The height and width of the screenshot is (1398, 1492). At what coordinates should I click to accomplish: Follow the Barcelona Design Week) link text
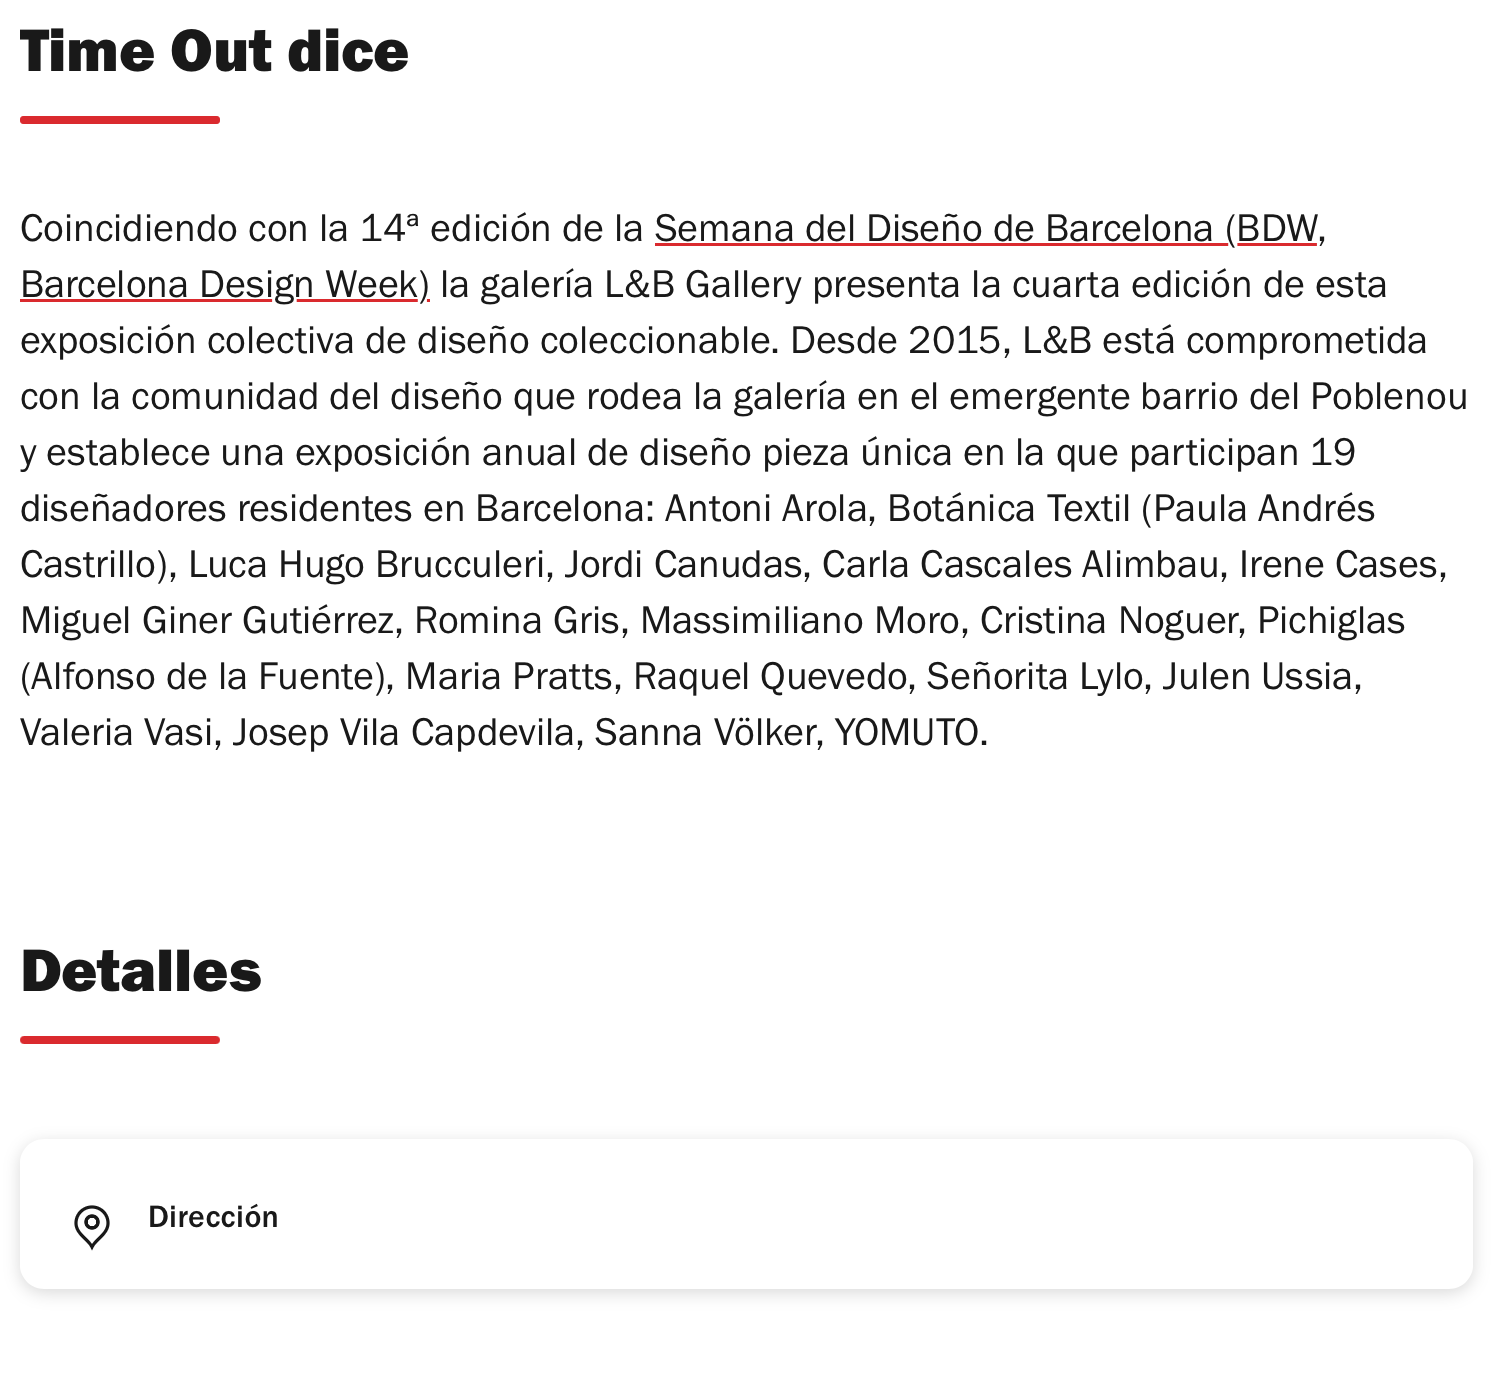pyautogui.click(x=225, y=285)
